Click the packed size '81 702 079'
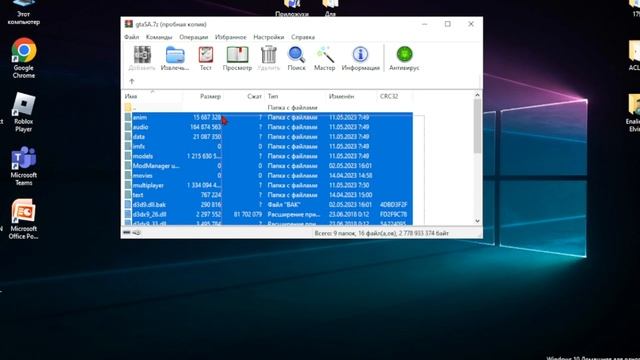 [x=248, y=214]
